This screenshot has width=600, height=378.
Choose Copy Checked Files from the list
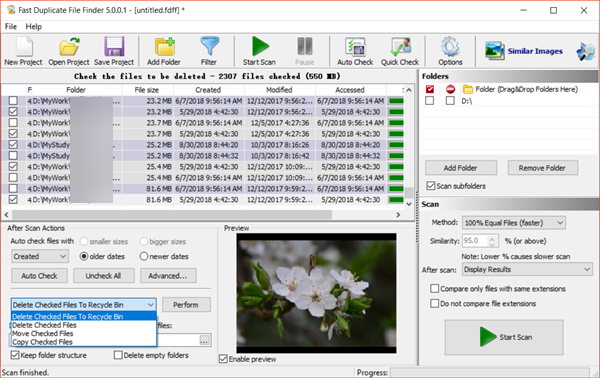point(84,342)
